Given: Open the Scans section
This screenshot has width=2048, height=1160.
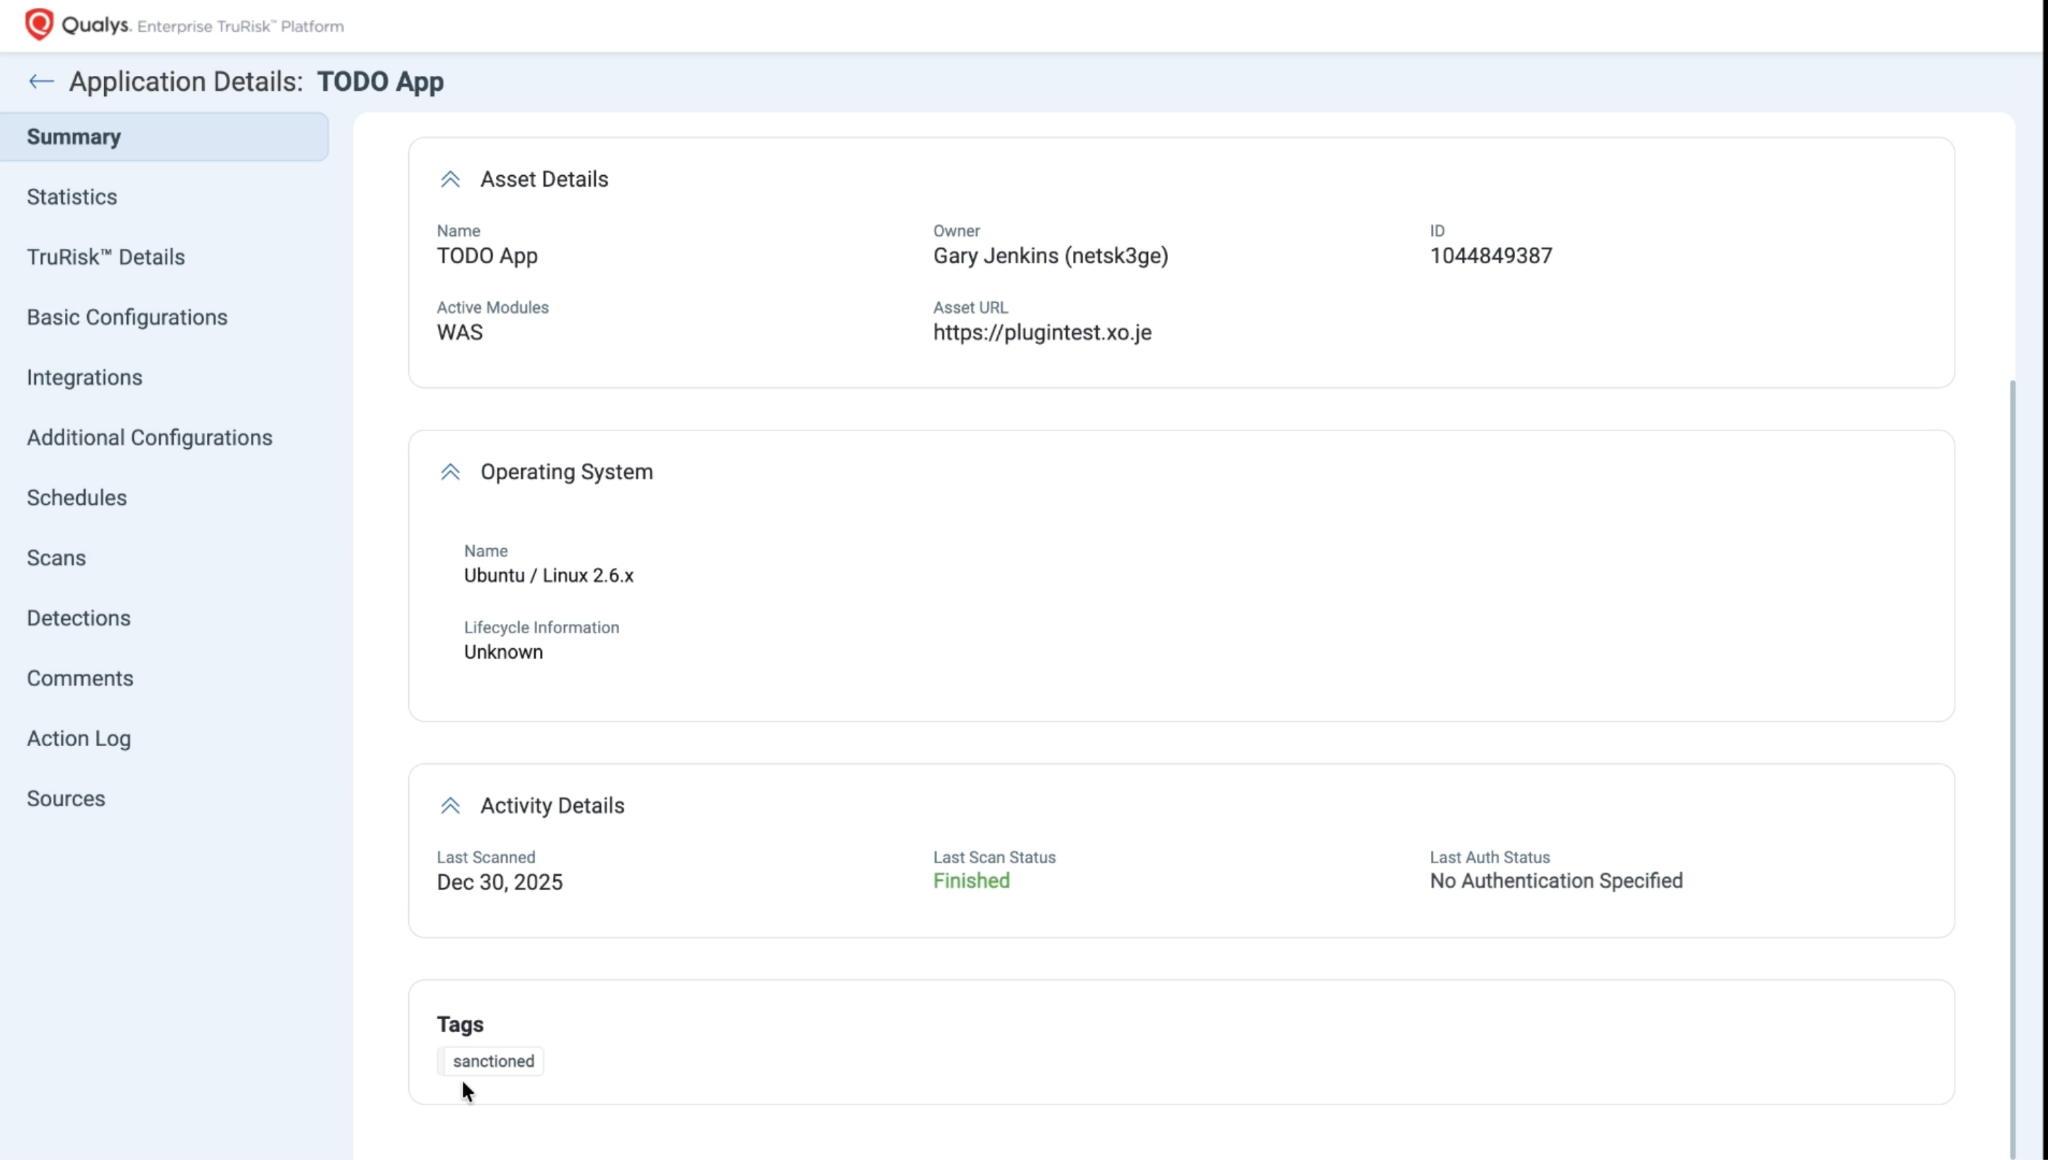Looking at the screenshot, I should click(x=56, y=557).
